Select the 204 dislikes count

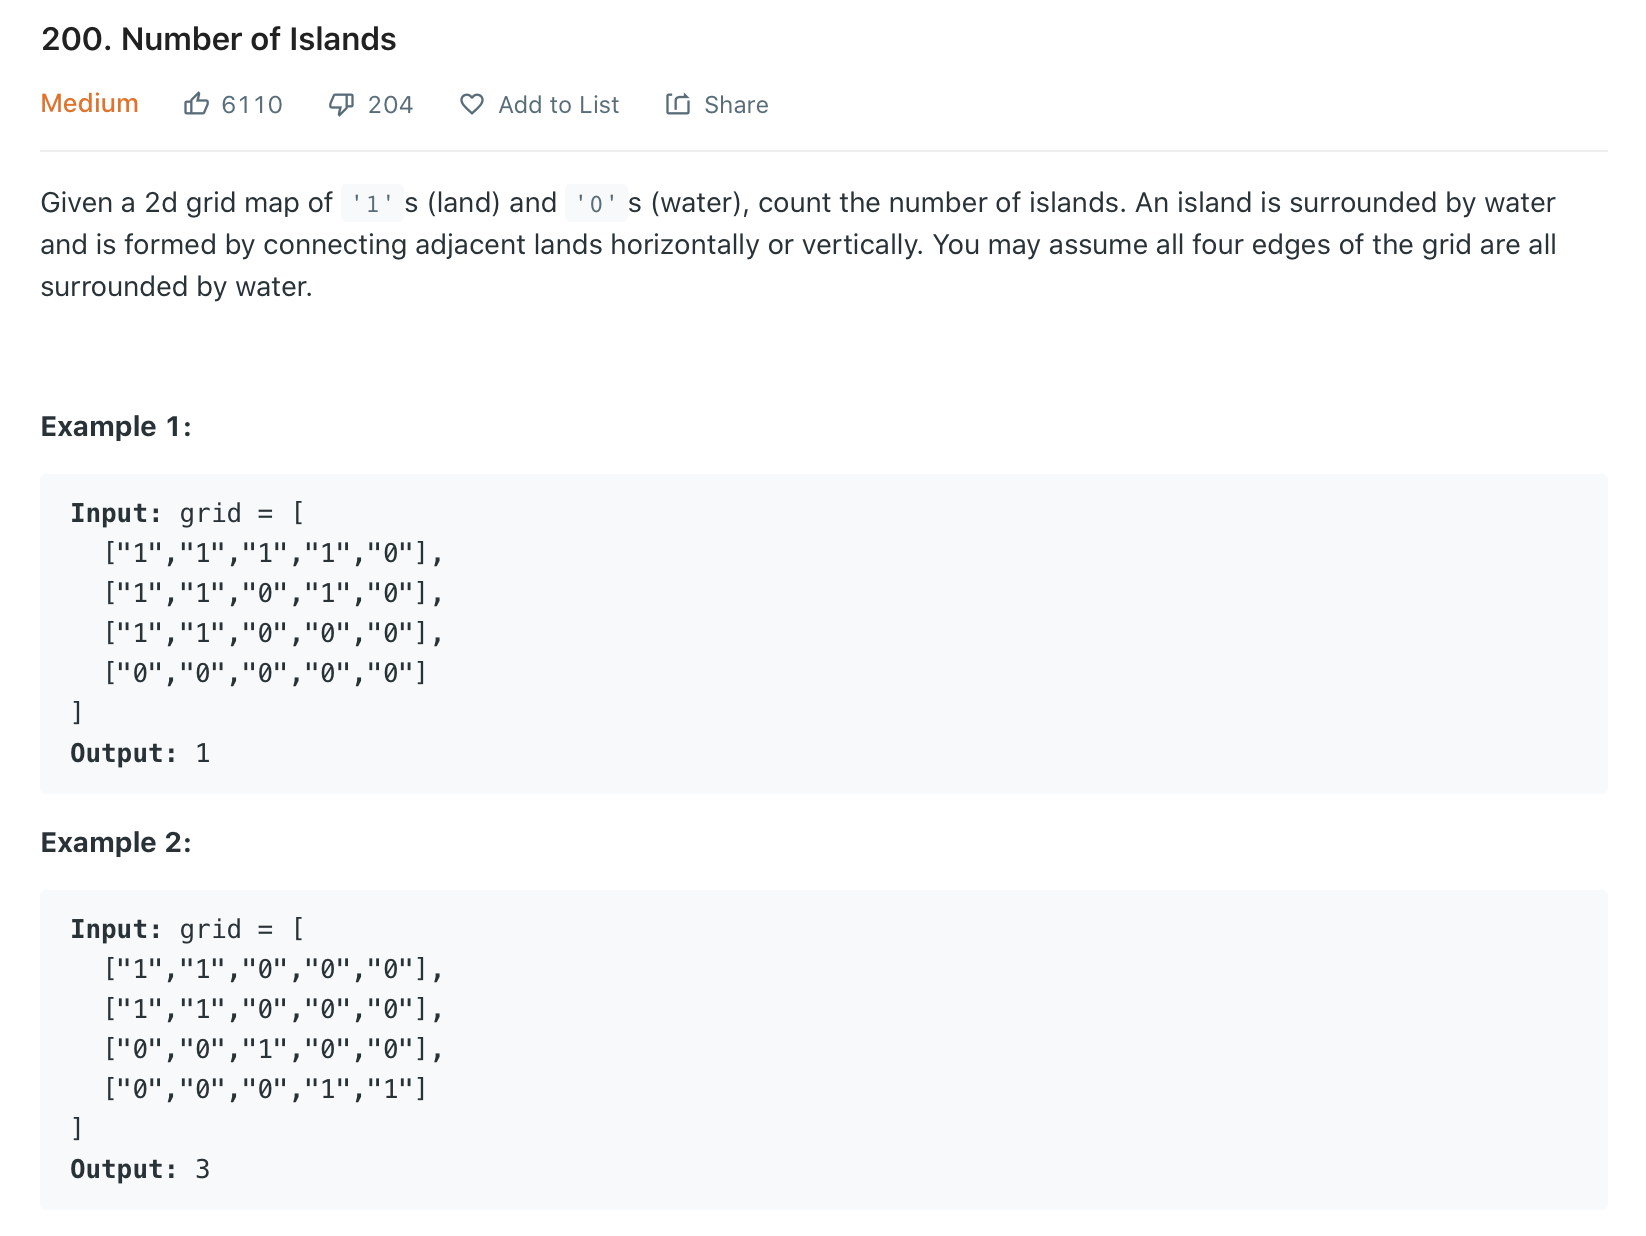tap(390, 105)
